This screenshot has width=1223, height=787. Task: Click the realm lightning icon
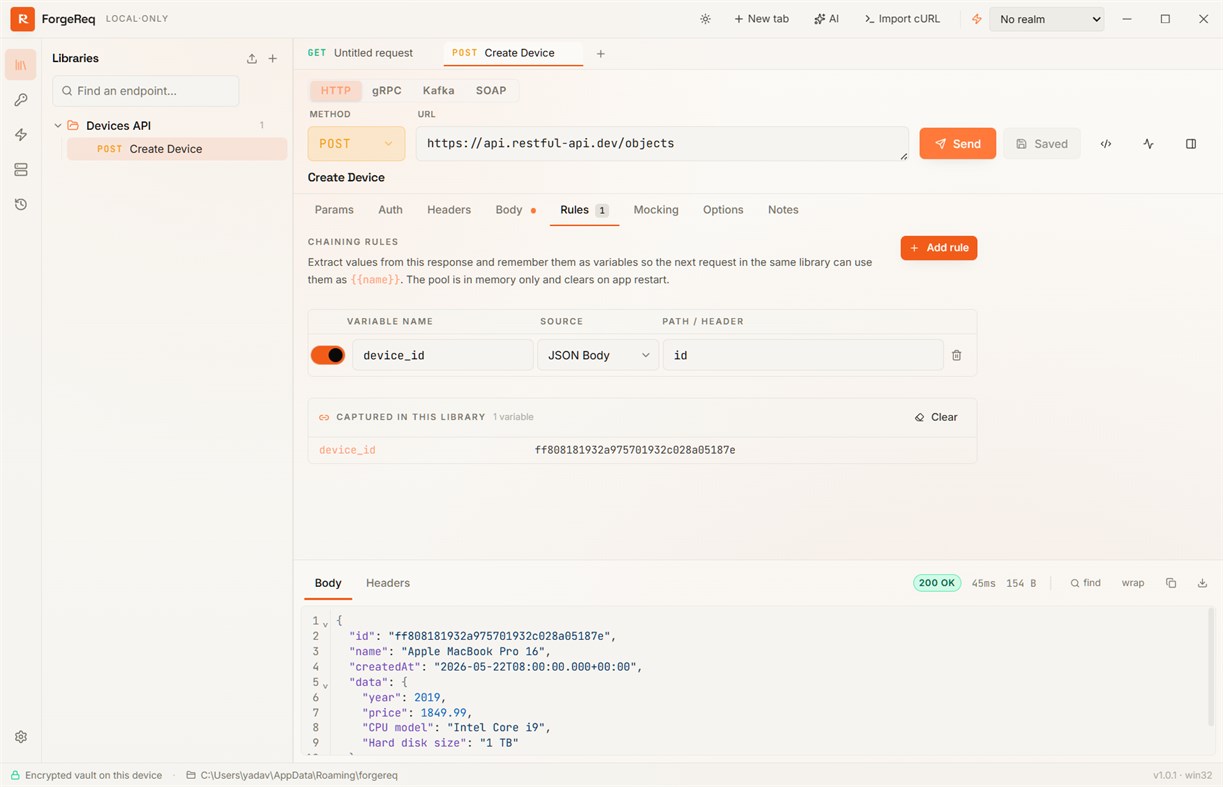(977, 19)
